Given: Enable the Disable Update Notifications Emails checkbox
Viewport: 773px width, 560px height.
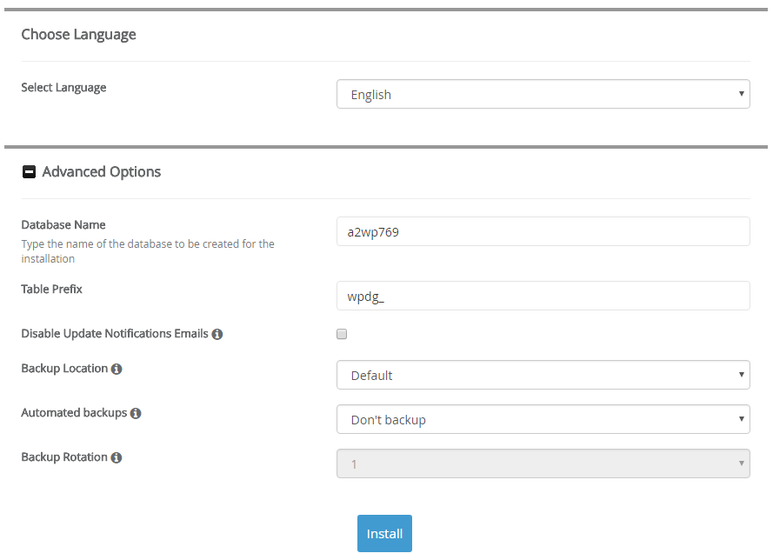Looking at the screenshot, I should point(342,334).
